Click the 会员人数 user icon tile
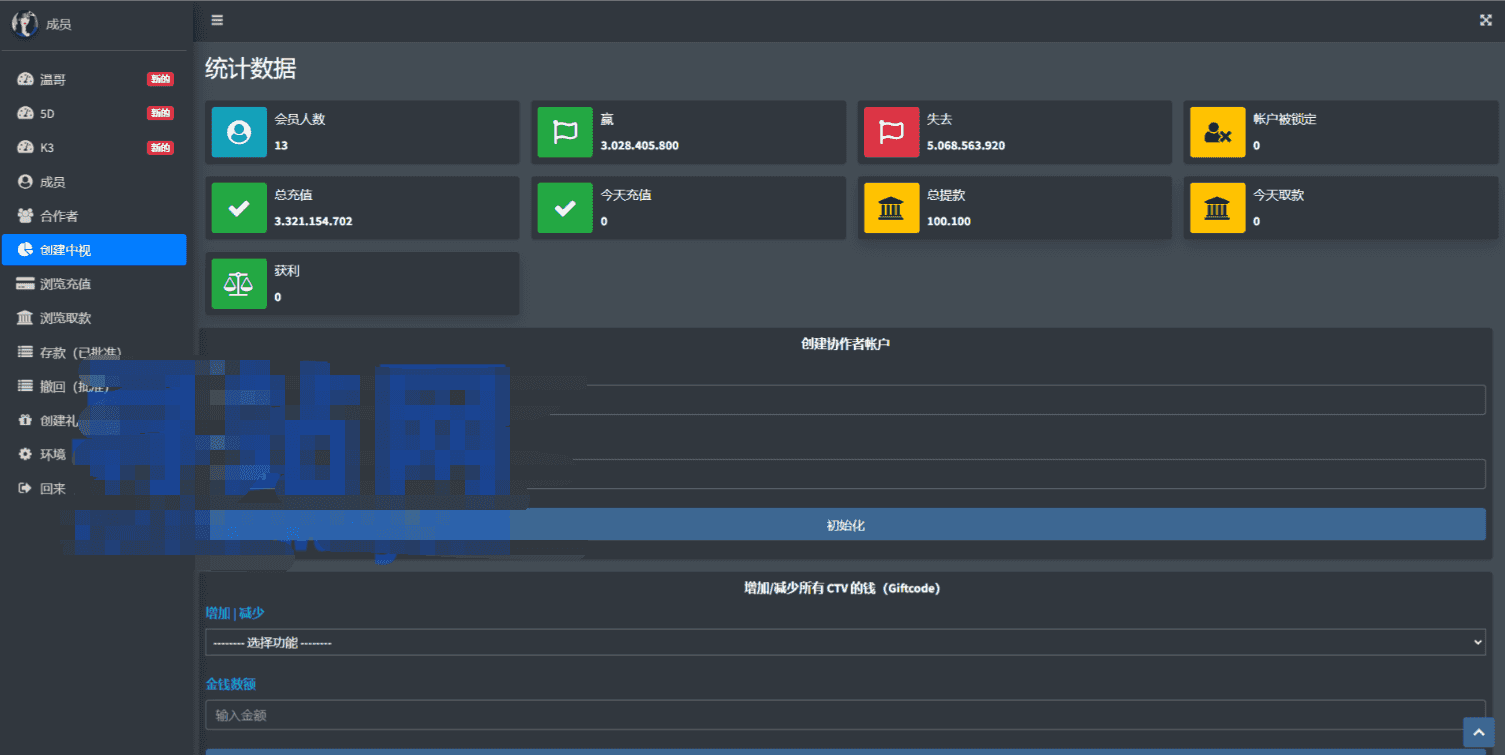Screen dimensions: 1505x755 click(239, 132)
